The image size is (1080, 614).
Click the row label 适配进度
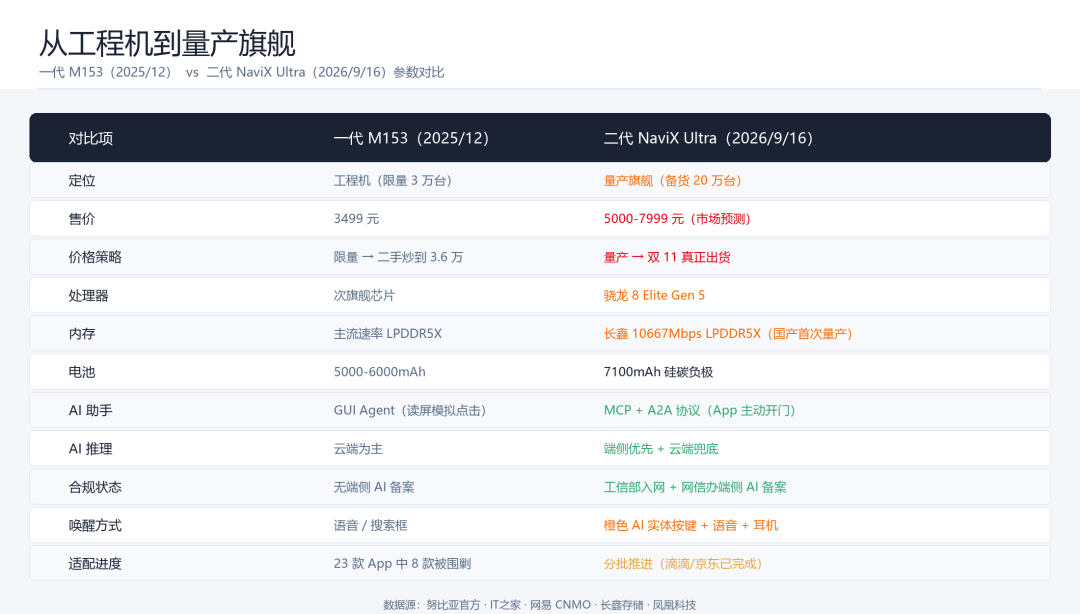click(95, 564)
